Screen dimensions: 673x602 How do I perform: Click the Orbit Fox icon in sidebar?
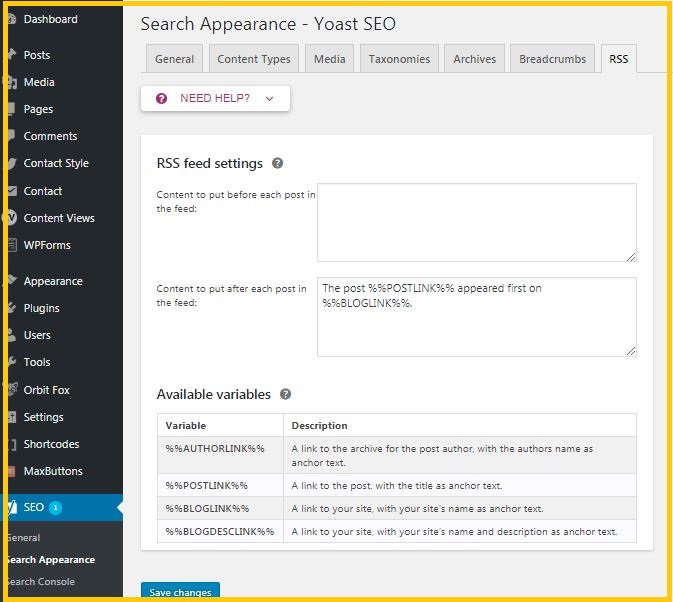12,390
